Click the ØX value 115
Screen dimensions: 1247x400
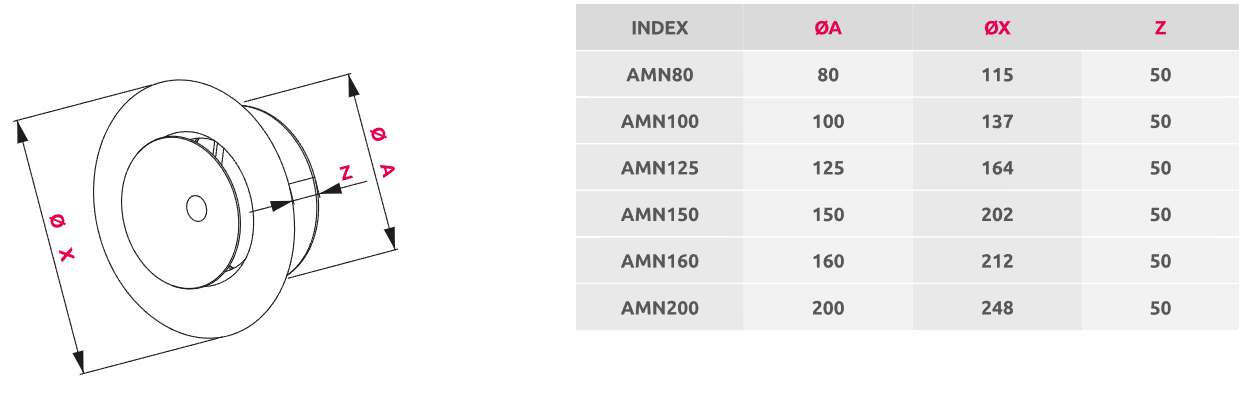click(x=997, y=75)
